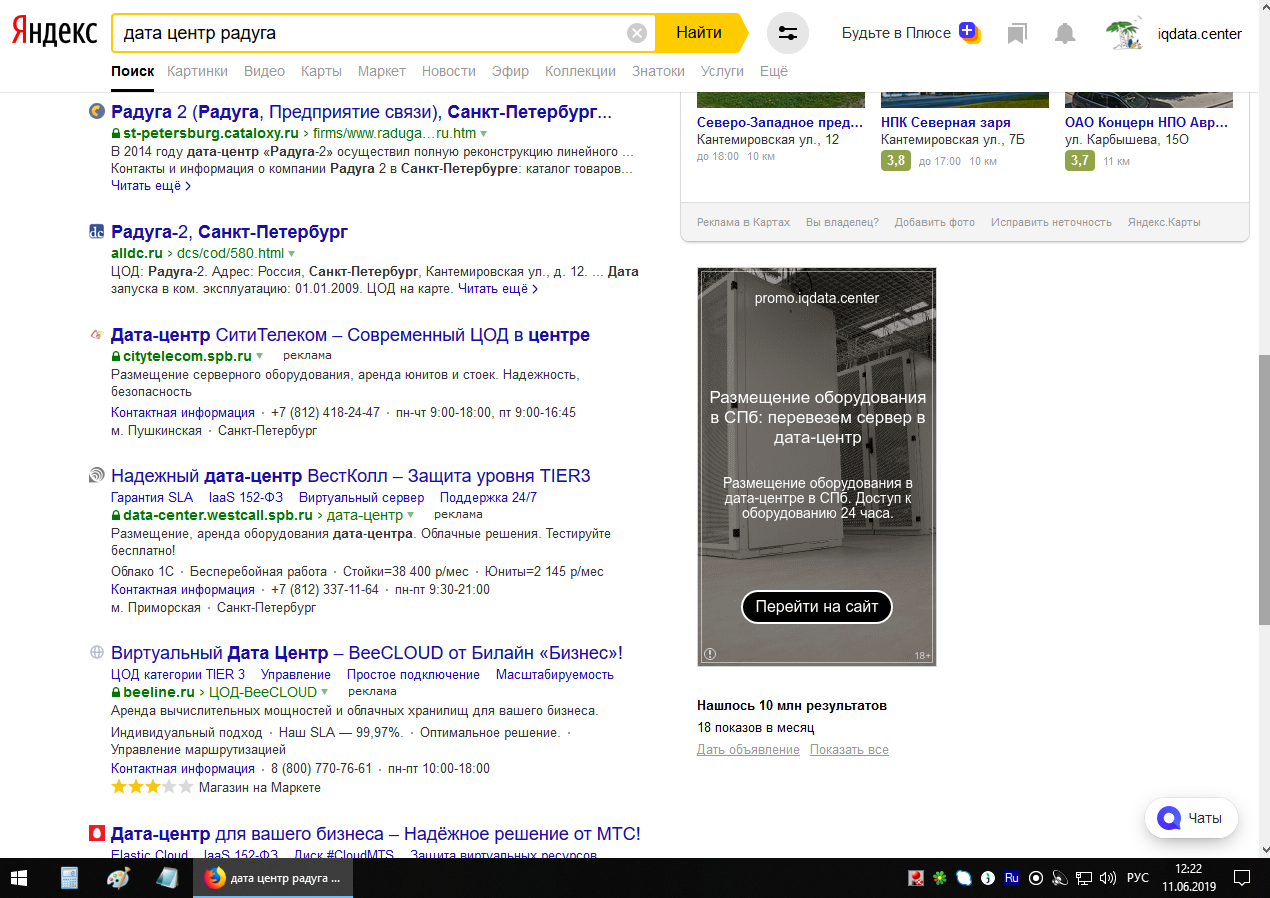Open НПК Северная заря map card
Viewport: 1270px width, 898px height.
tap(946, 123)
